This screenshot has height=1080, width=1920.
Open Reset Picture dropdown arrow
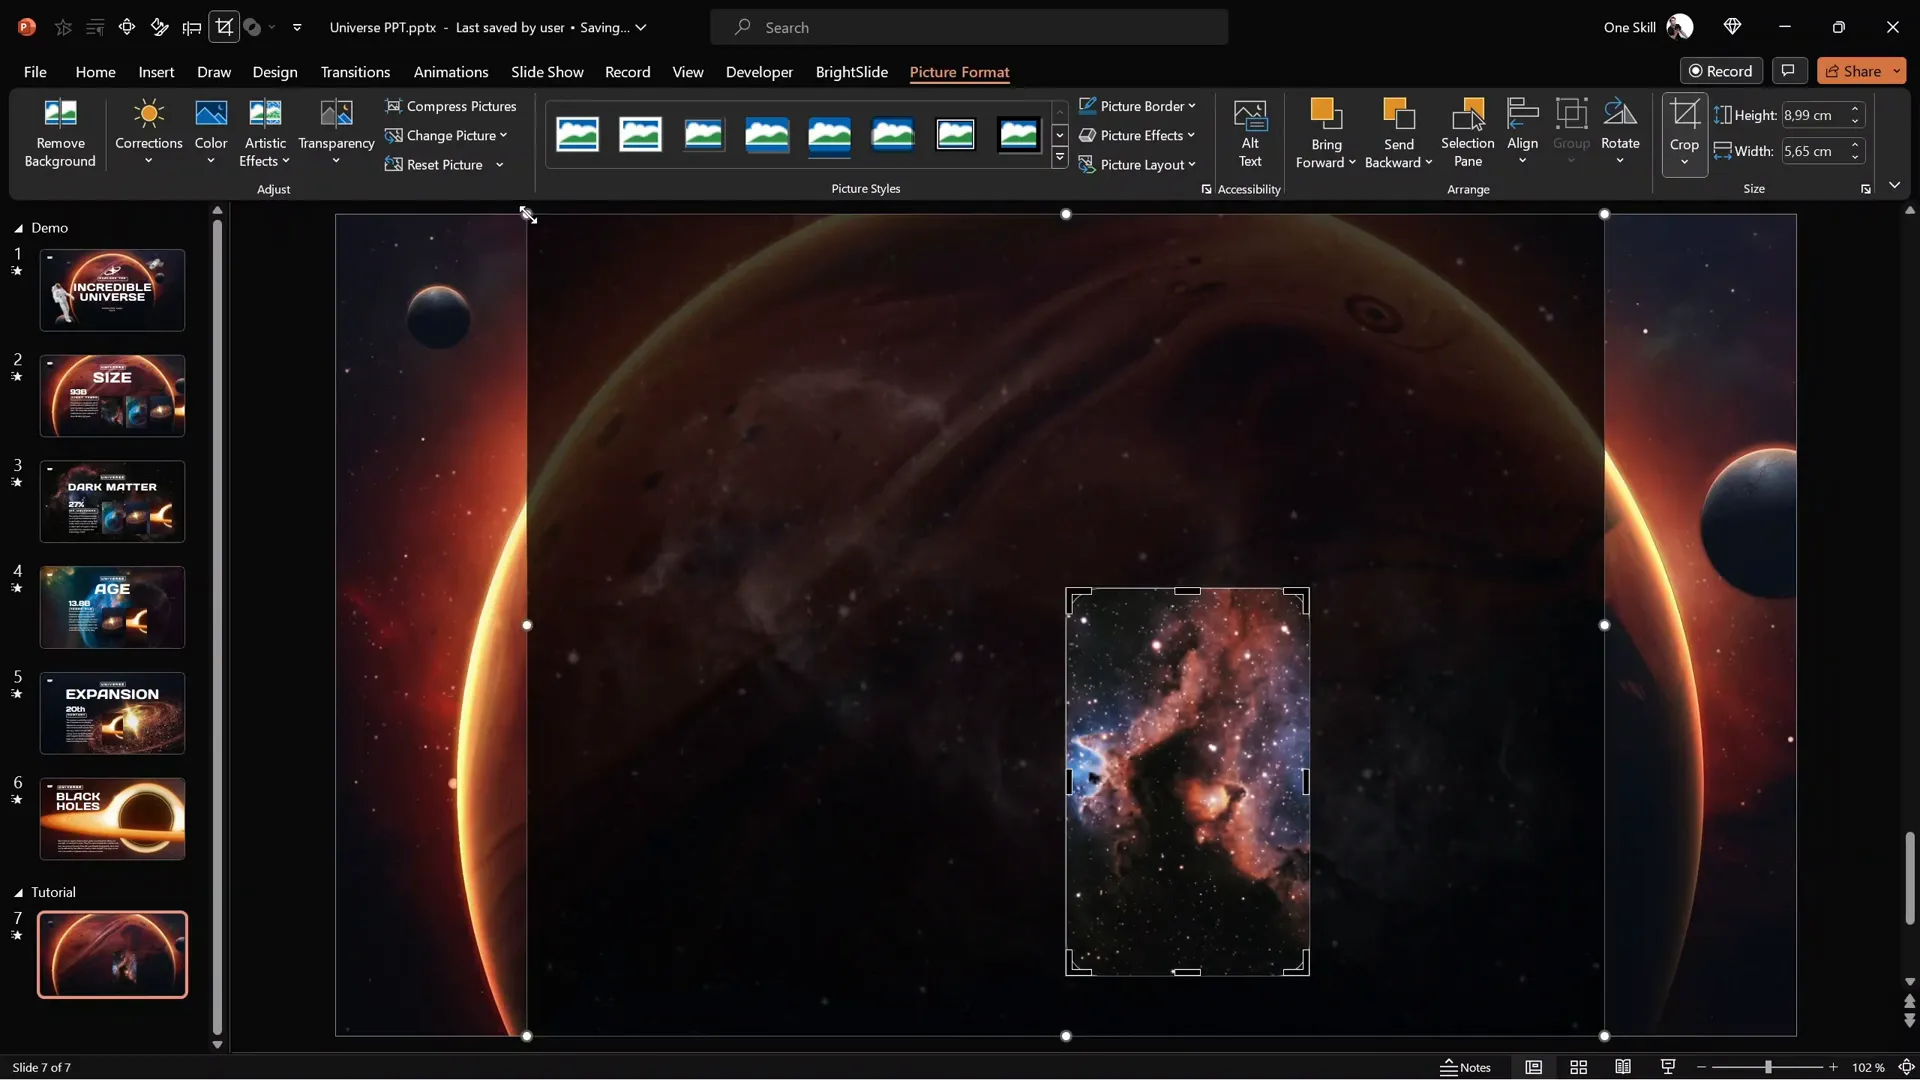(x=499, y=165)
